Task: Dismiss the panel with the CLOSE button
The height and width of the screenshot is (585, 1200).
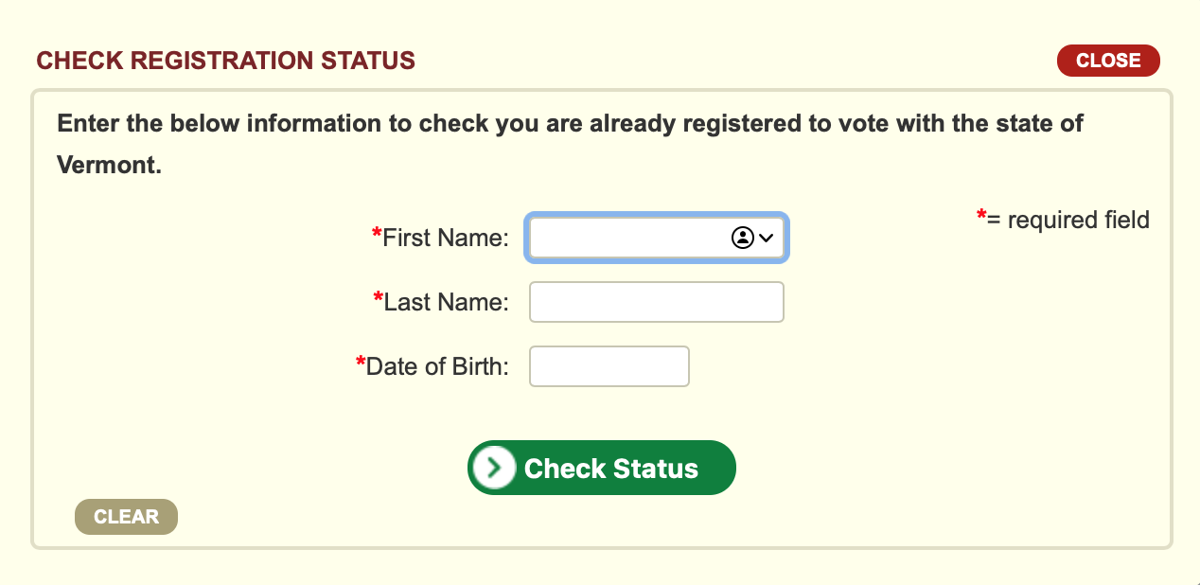Action: pos(1108,60)
